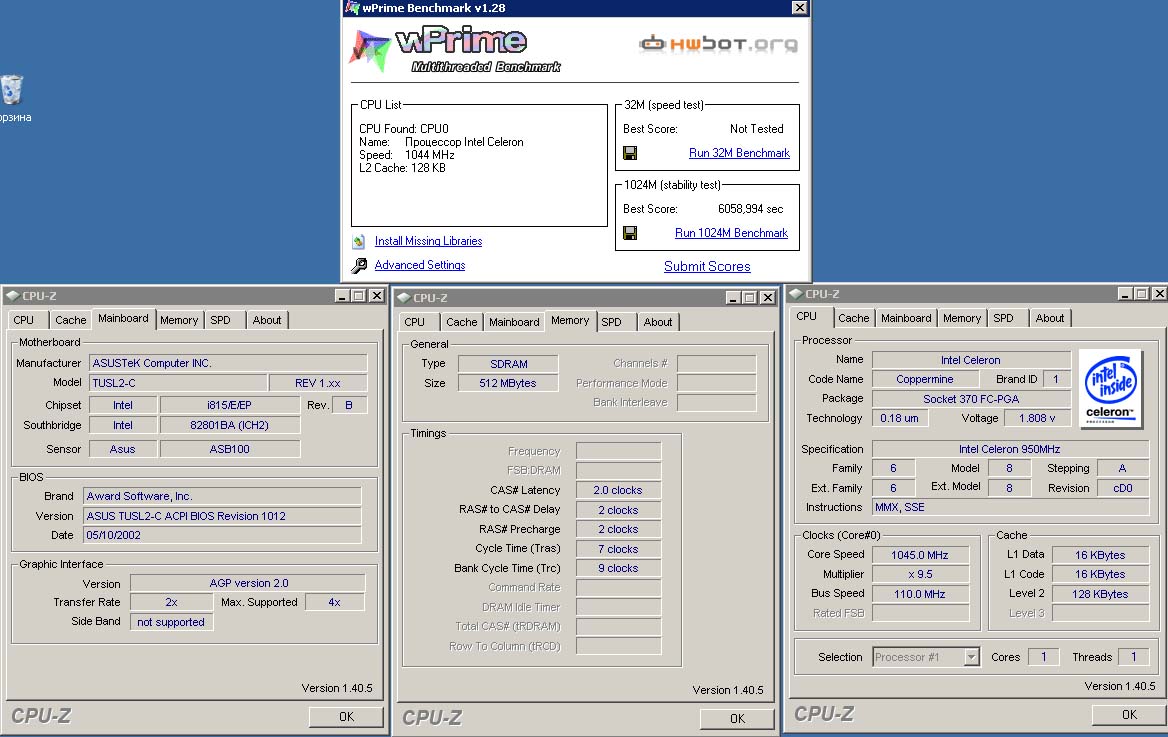Screen dimensions: 1168x737
Task: Open Cache tab in Mainboard window
Action: click(x=71, y=320)
